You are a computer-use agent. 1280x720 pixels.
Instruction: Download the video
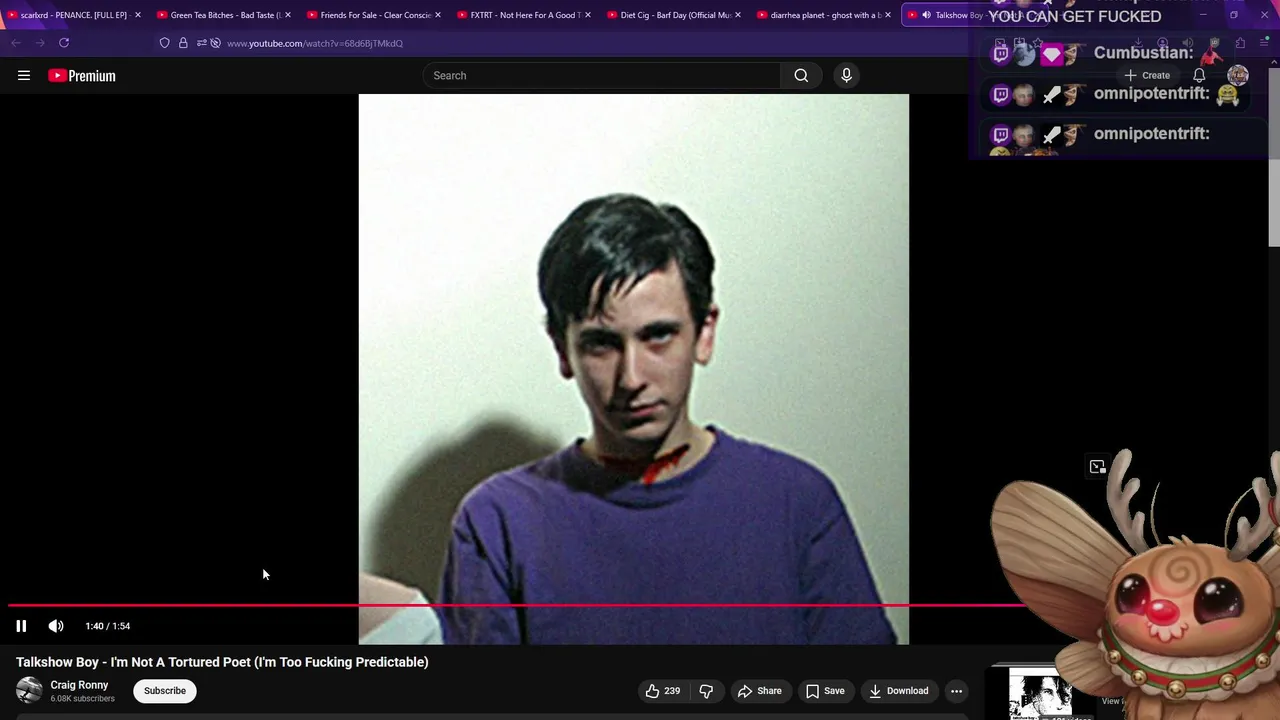coord(899,691)
